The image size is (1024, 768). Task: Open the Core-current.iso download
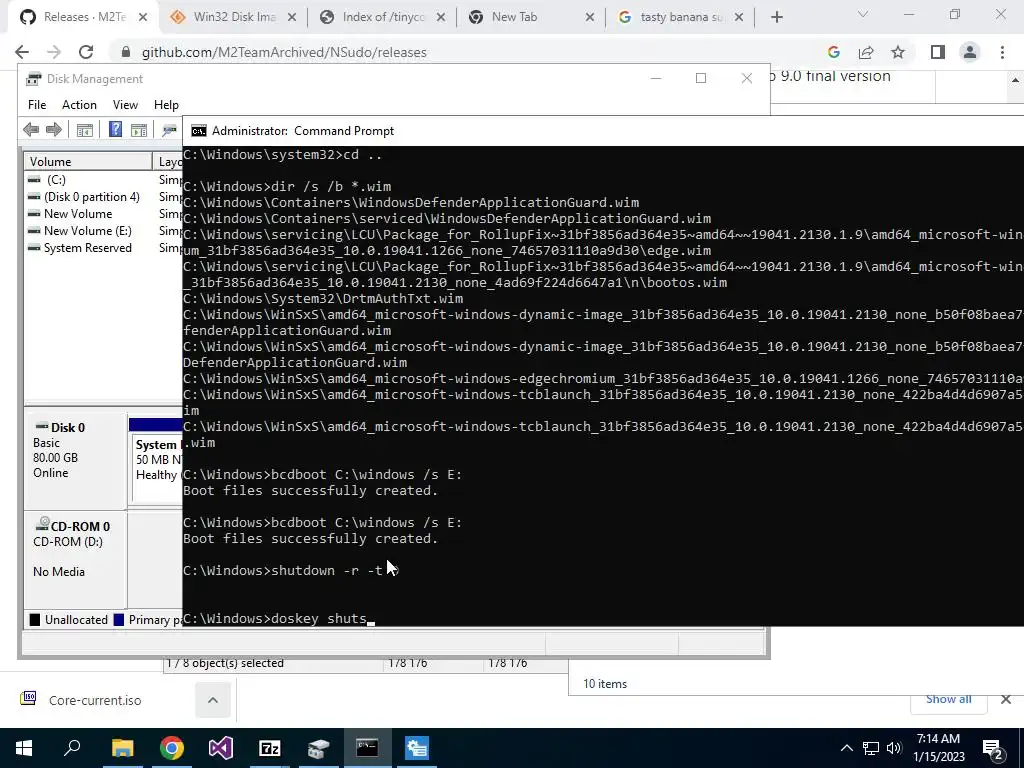(95, 700)
